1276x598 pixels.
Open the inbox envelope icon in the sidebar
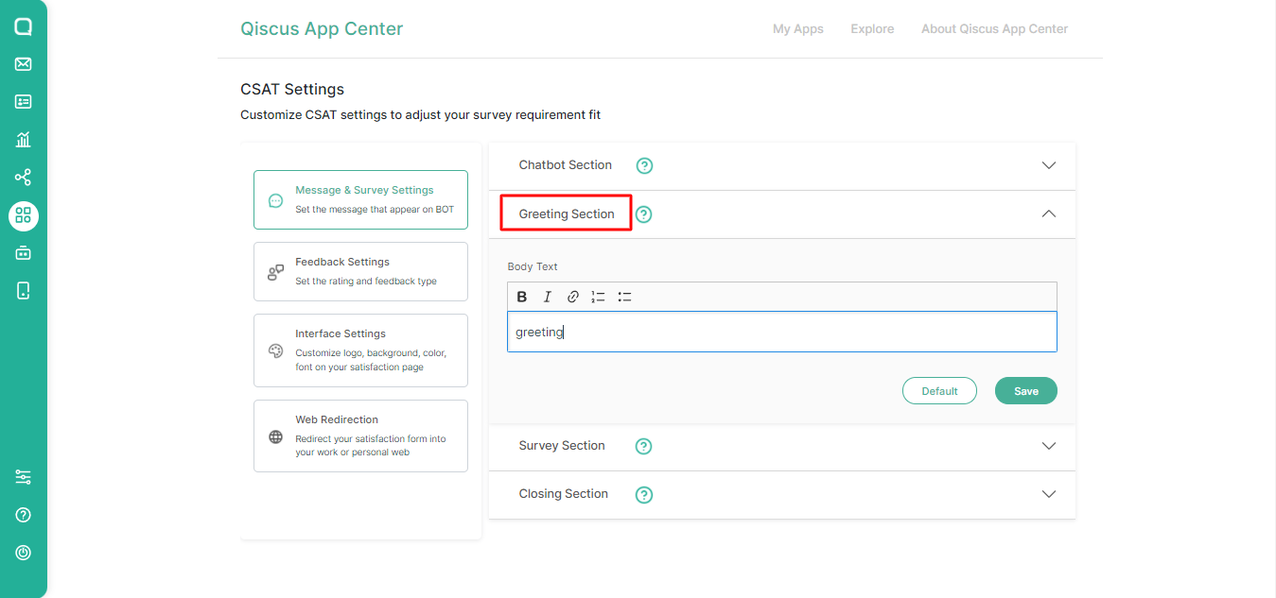coord(23,64)
